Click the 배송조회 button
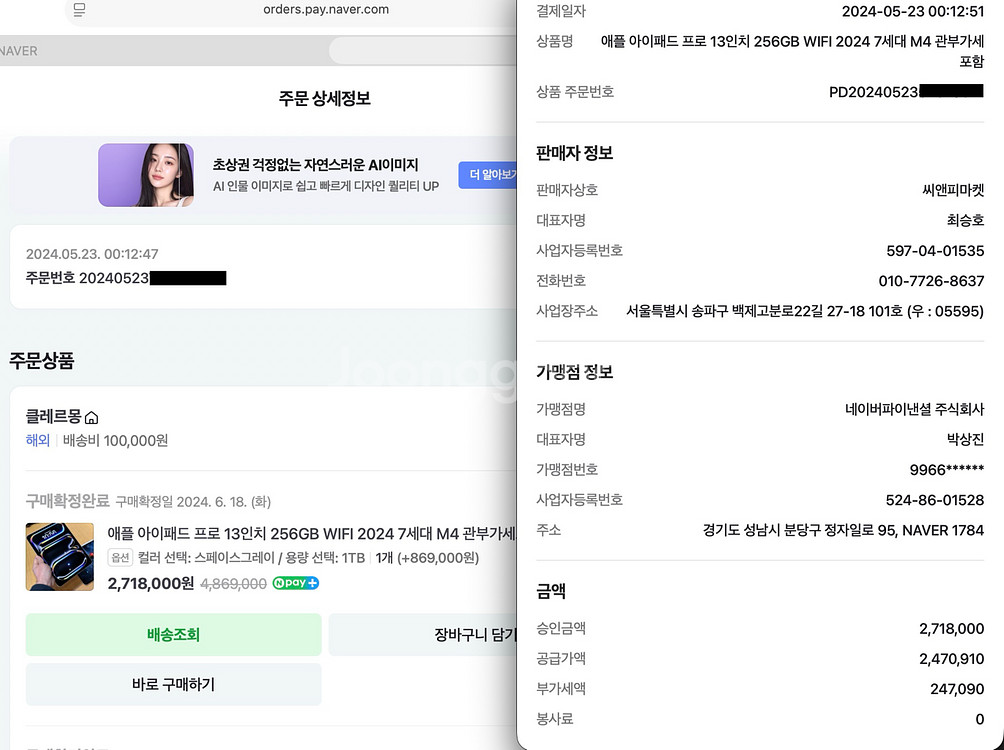Image resolution: width=1004 pixels, height=750 pixels. pos(174,635)
